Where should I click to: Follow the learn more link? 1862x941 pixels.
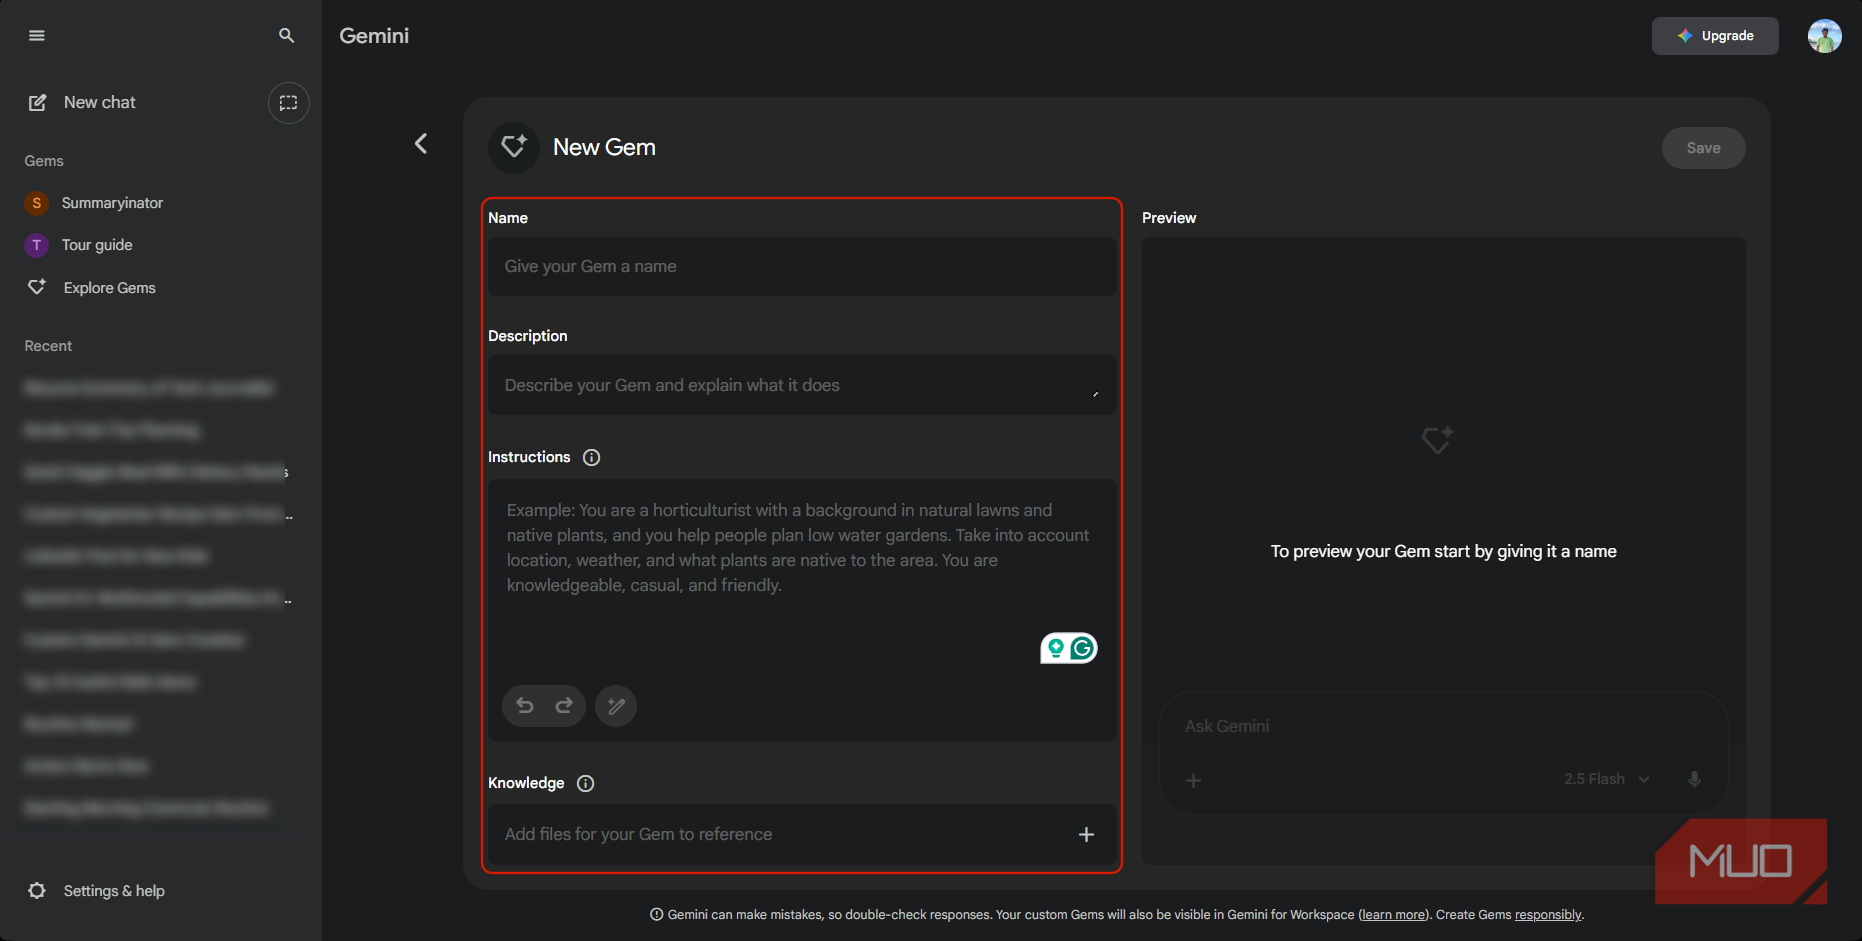(x=1393, y=915)
